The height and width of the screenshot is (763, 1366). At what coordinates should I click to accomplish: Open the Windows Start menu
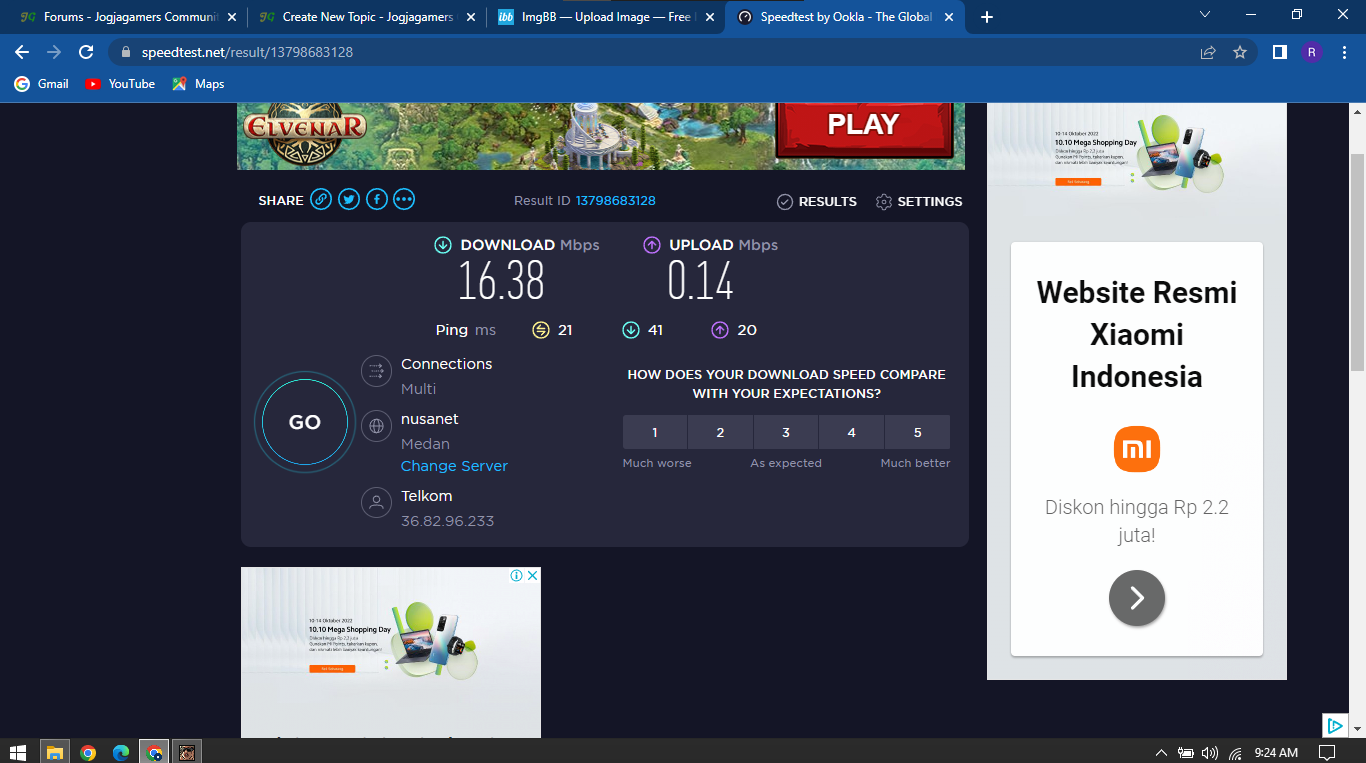pos(18,752)
